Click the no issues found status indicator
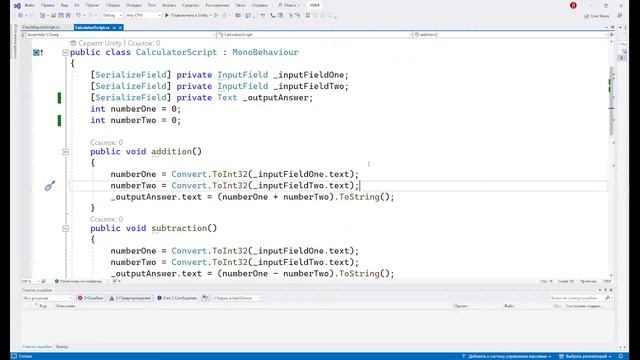The image size is (640, 360). tap(78, 281)
